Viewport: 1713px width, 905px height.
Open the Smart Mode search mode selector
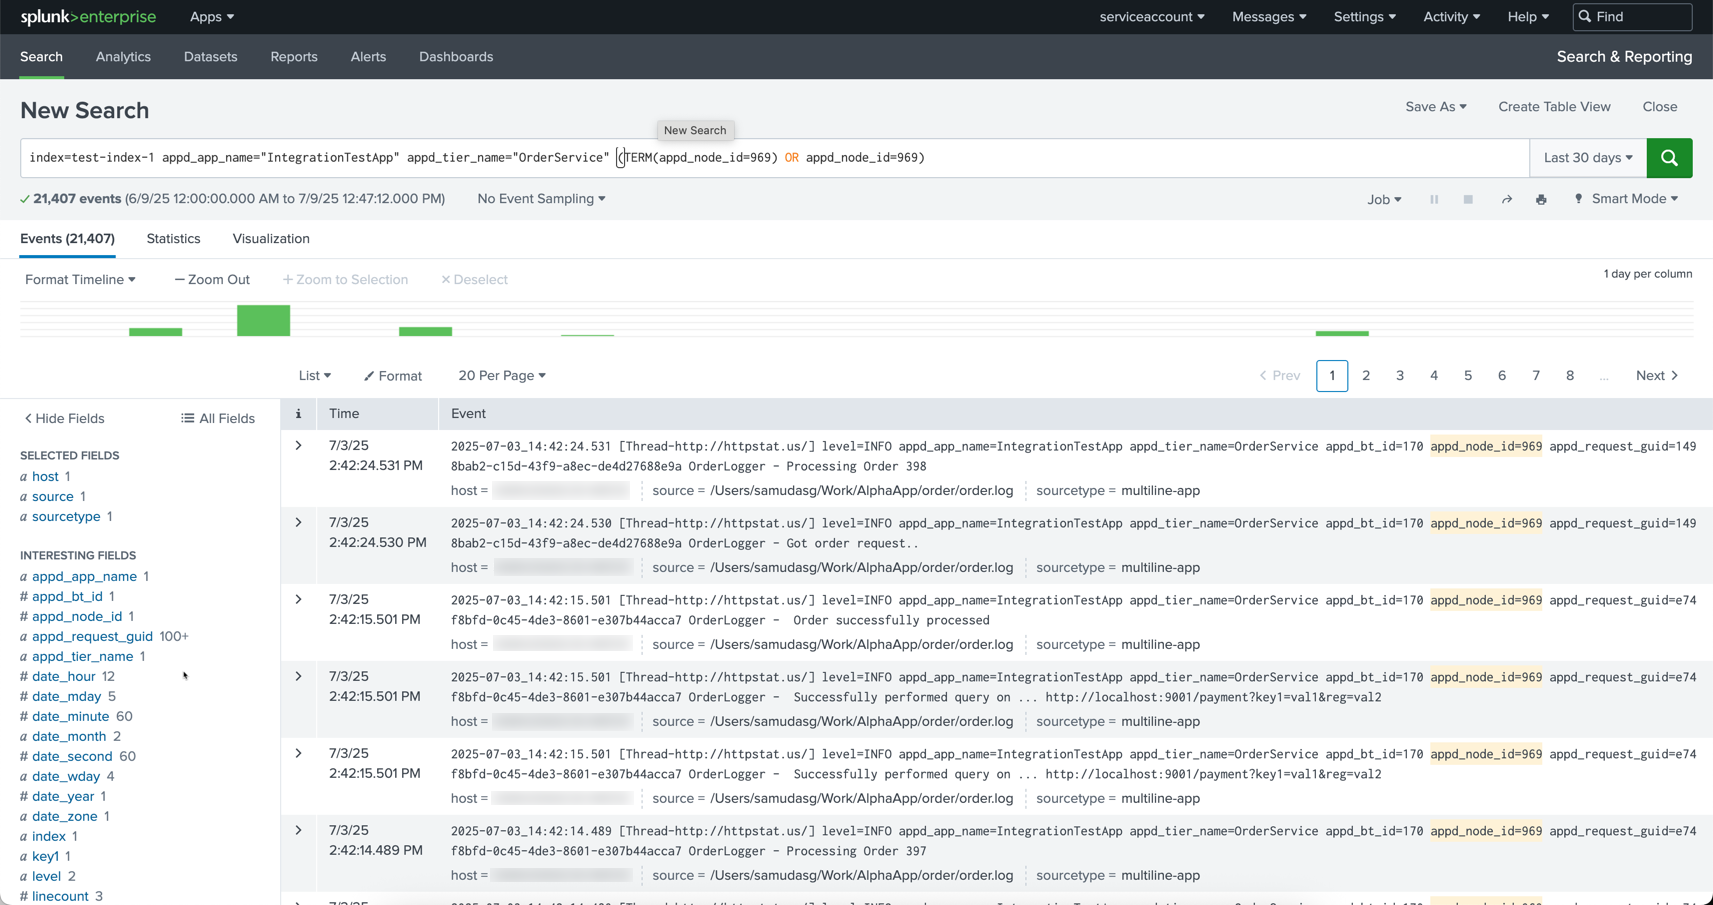click(1627, 199)
